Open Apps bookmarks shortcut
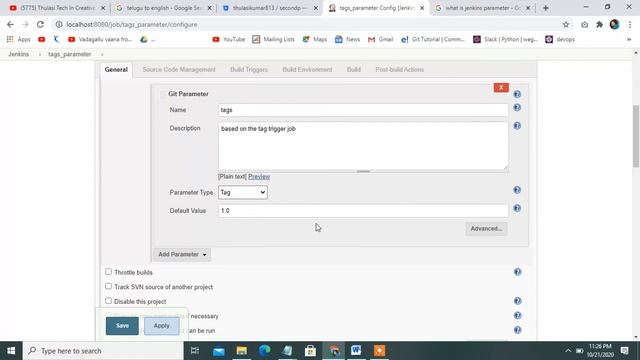The width and height of the screenshot is (640, 360). tap(19, 40)
